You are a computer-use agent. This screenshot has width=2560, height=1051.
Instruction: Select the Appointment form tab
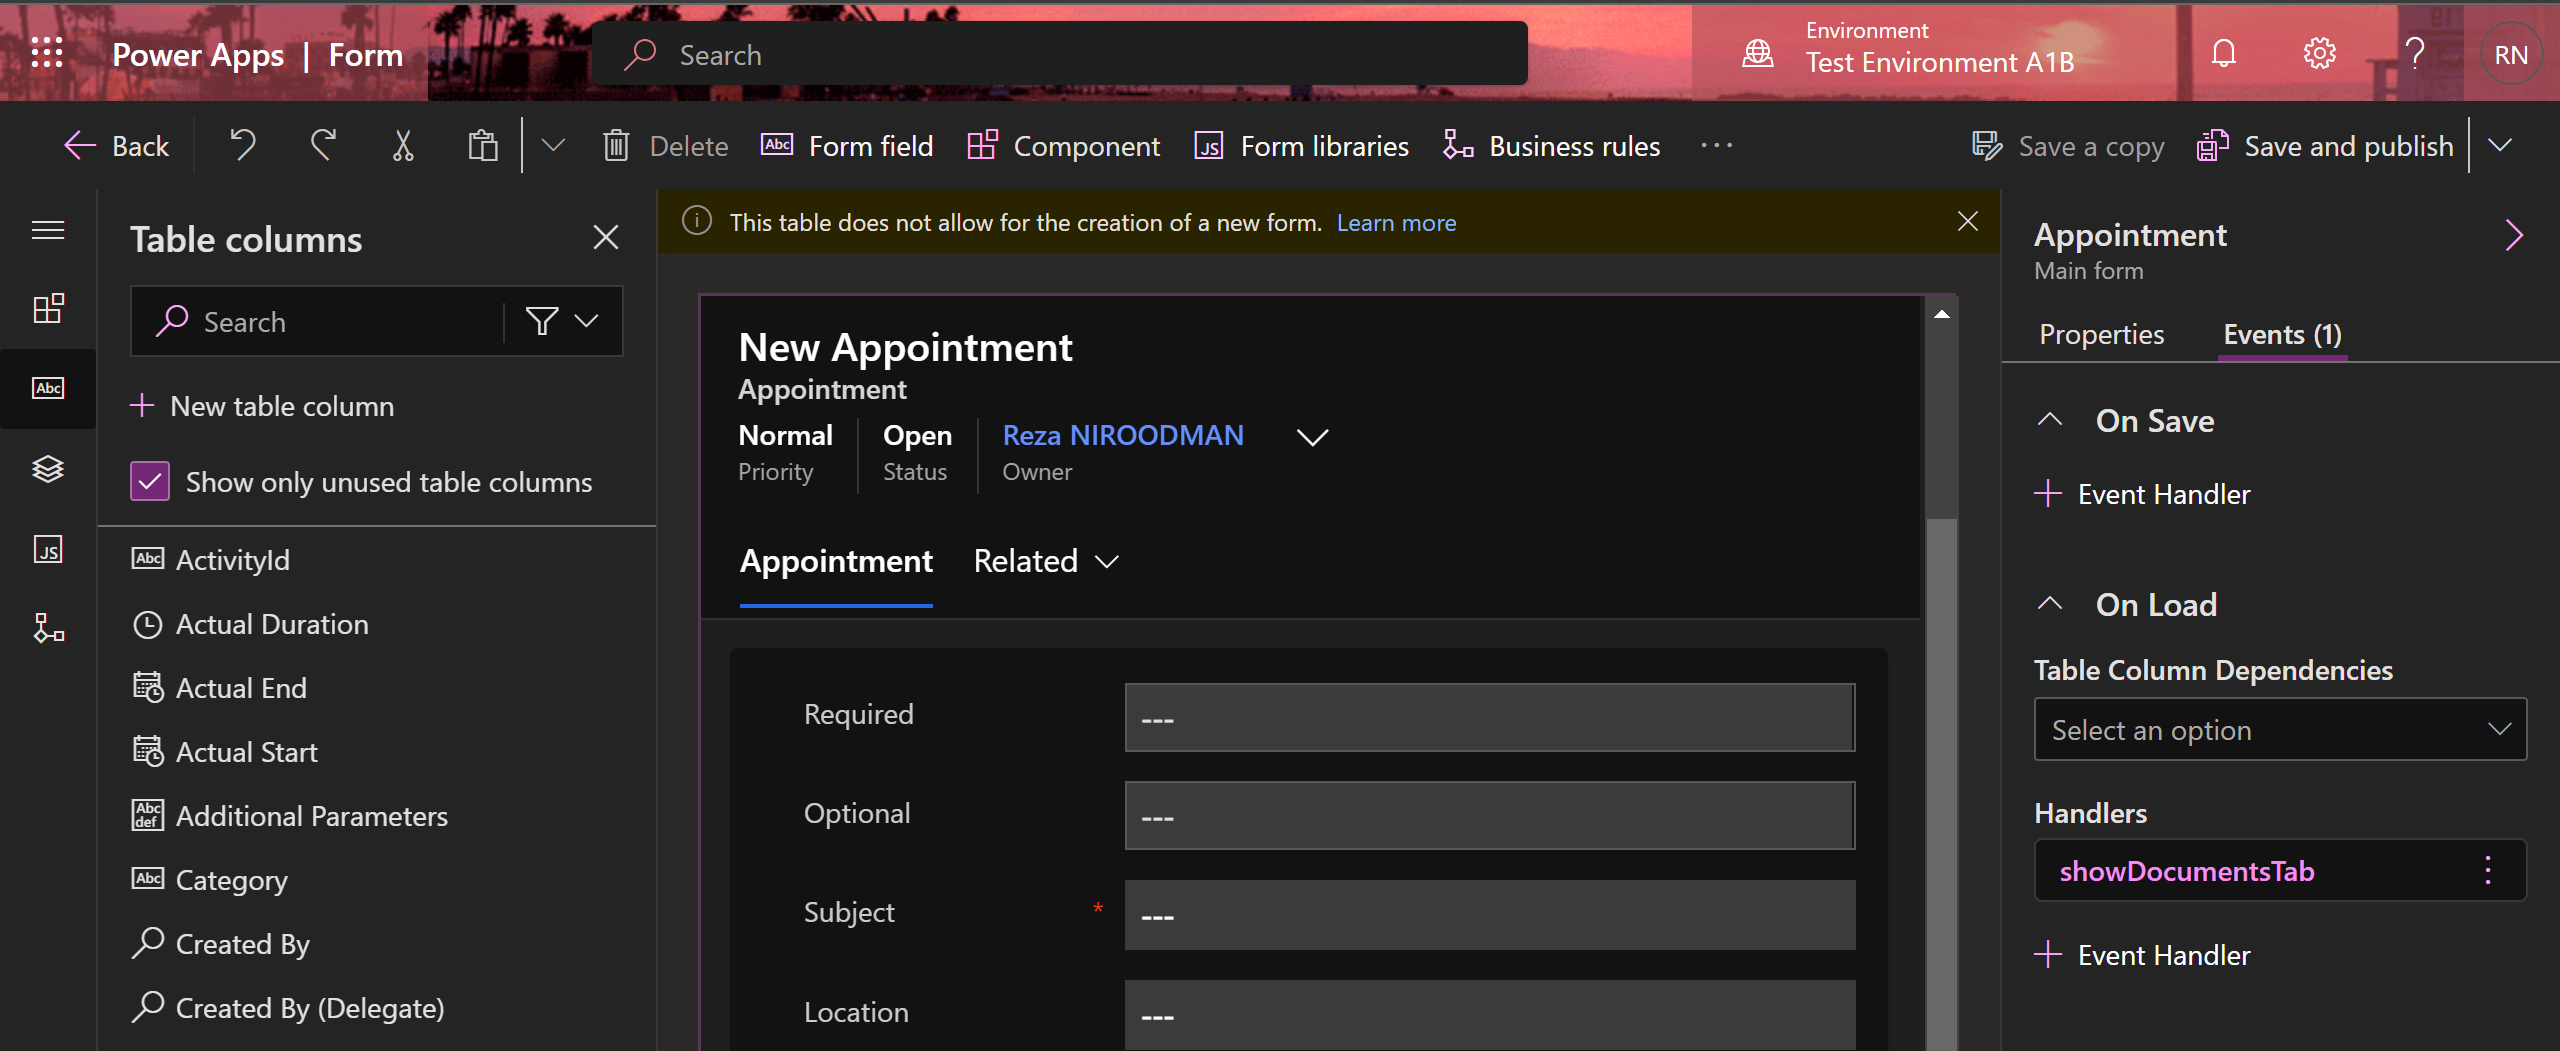tap(836, 562)
